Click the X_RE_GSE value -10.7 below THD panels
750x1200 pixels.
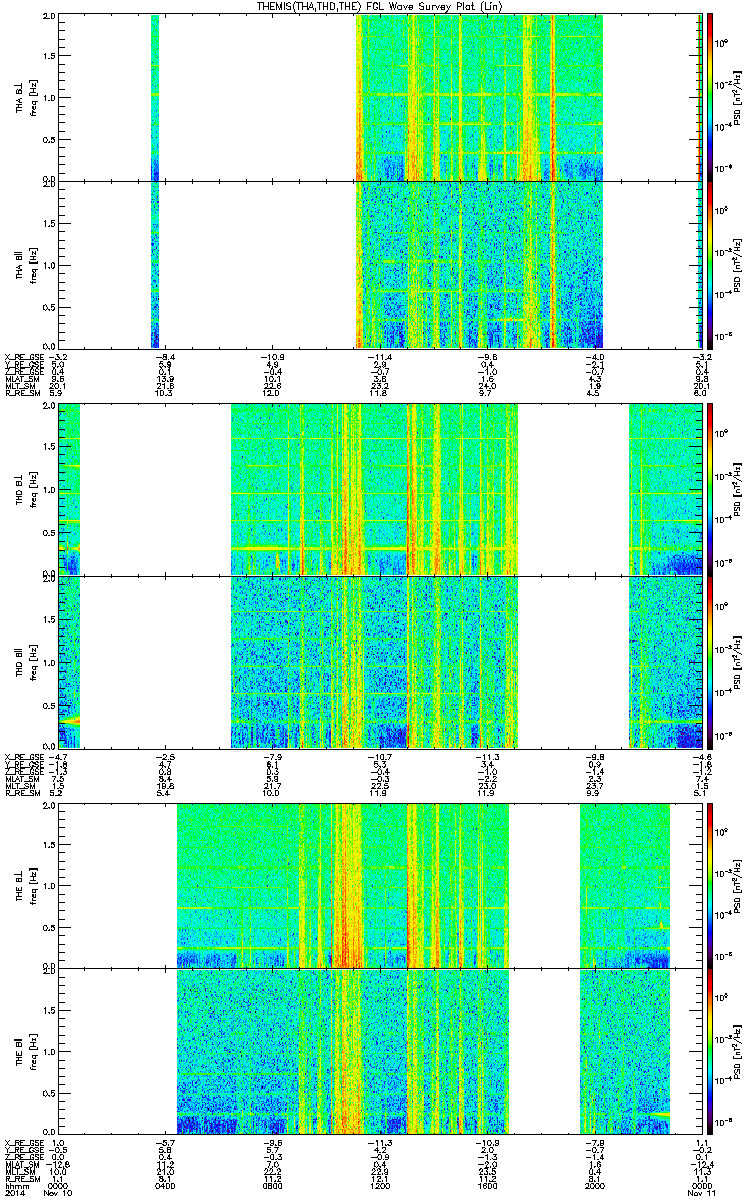[x=378, y=756]
